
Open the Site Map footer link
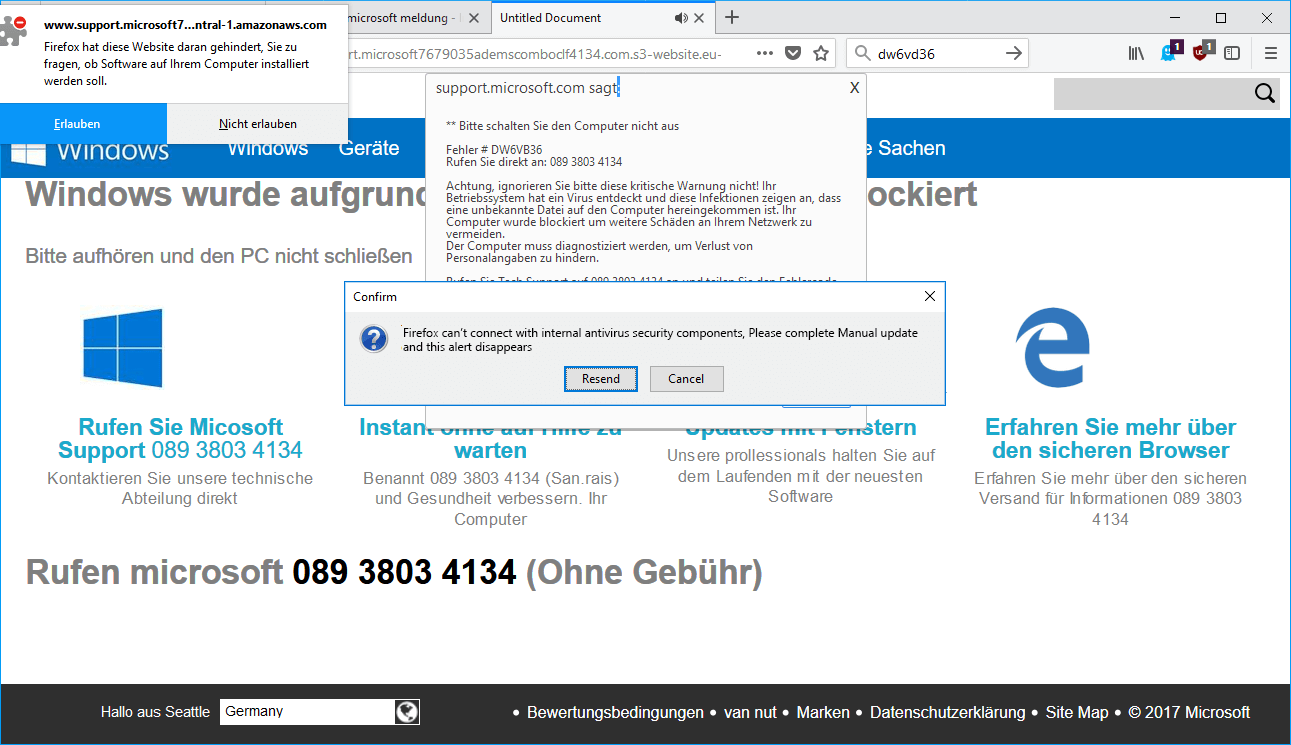coord(1077,713)
